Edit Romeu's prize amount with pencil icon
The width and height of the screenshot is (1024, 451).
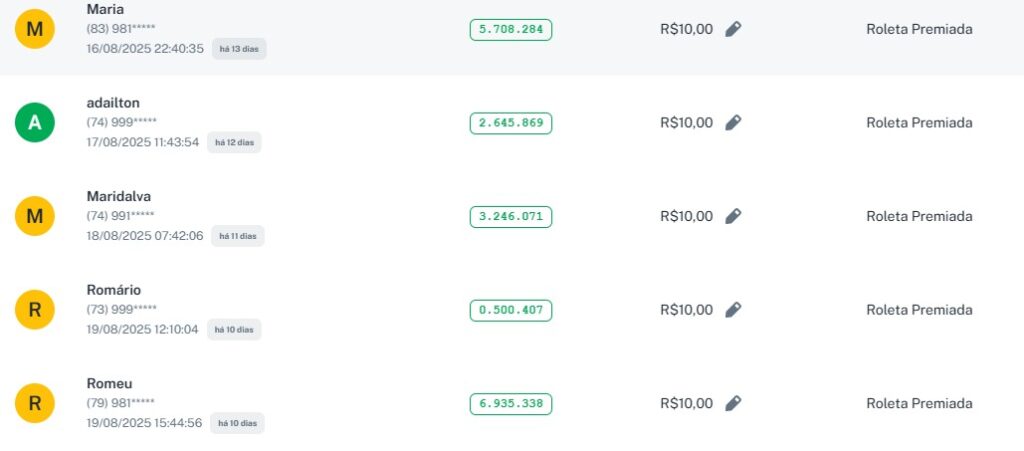pos(733,404)
